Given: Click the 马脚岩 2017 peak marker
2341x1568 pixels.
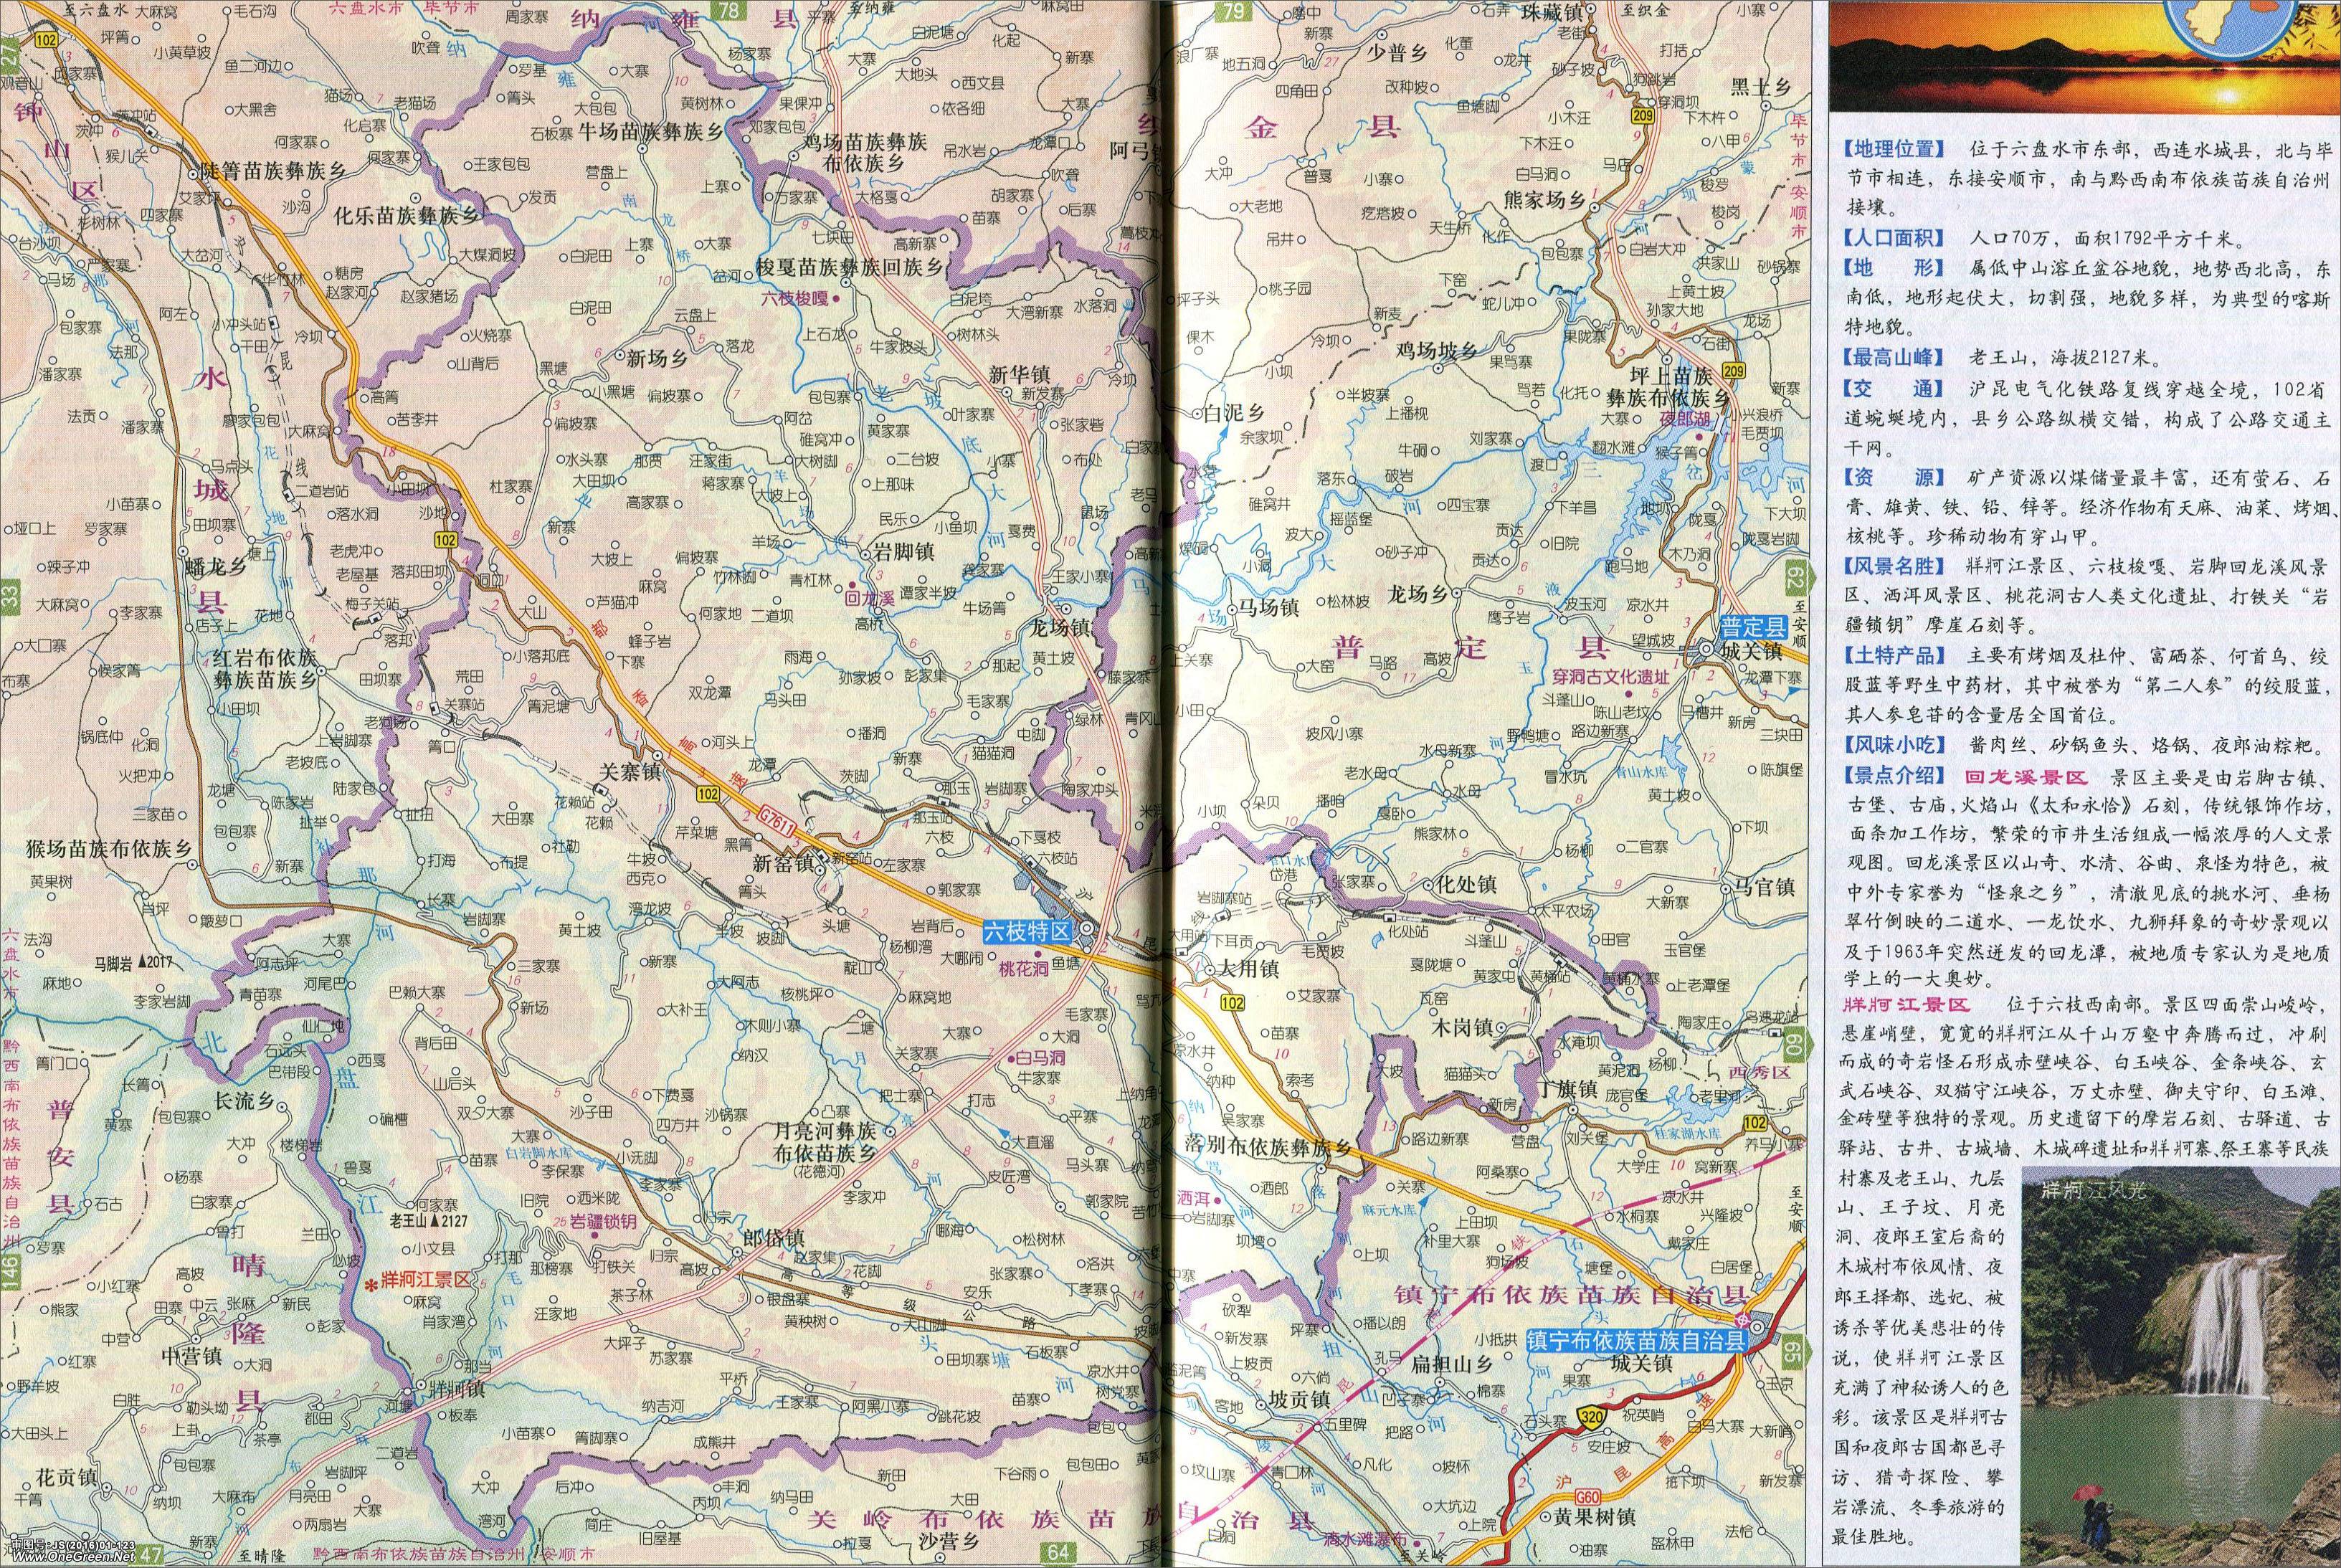Looking at the screenshot, I should 141,961.
